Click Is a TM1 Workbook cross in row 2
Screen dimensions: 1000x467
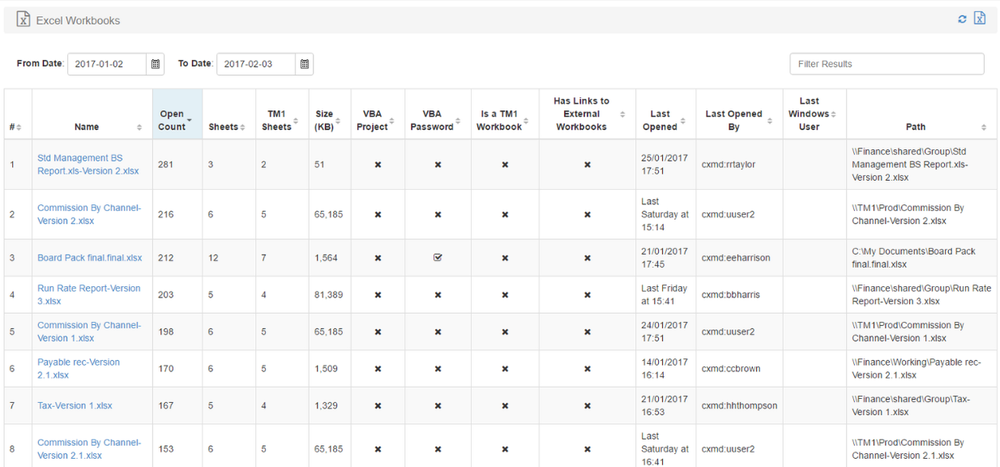(x=505, y=214)
